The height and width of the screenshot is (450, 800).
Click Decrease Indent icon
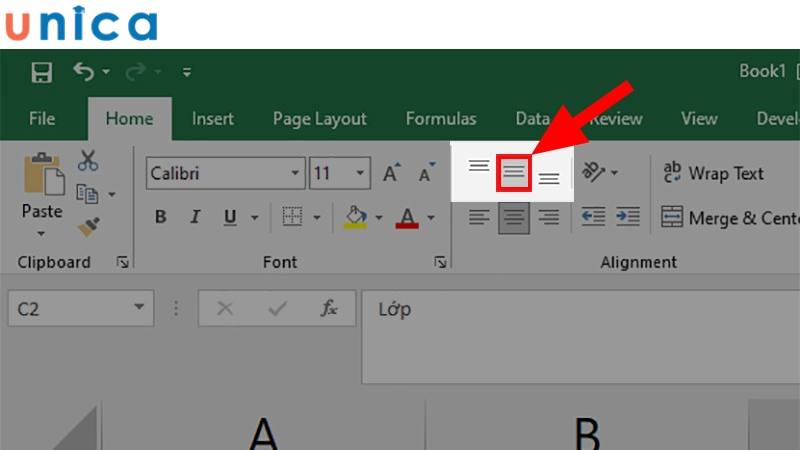coord(593,217)
